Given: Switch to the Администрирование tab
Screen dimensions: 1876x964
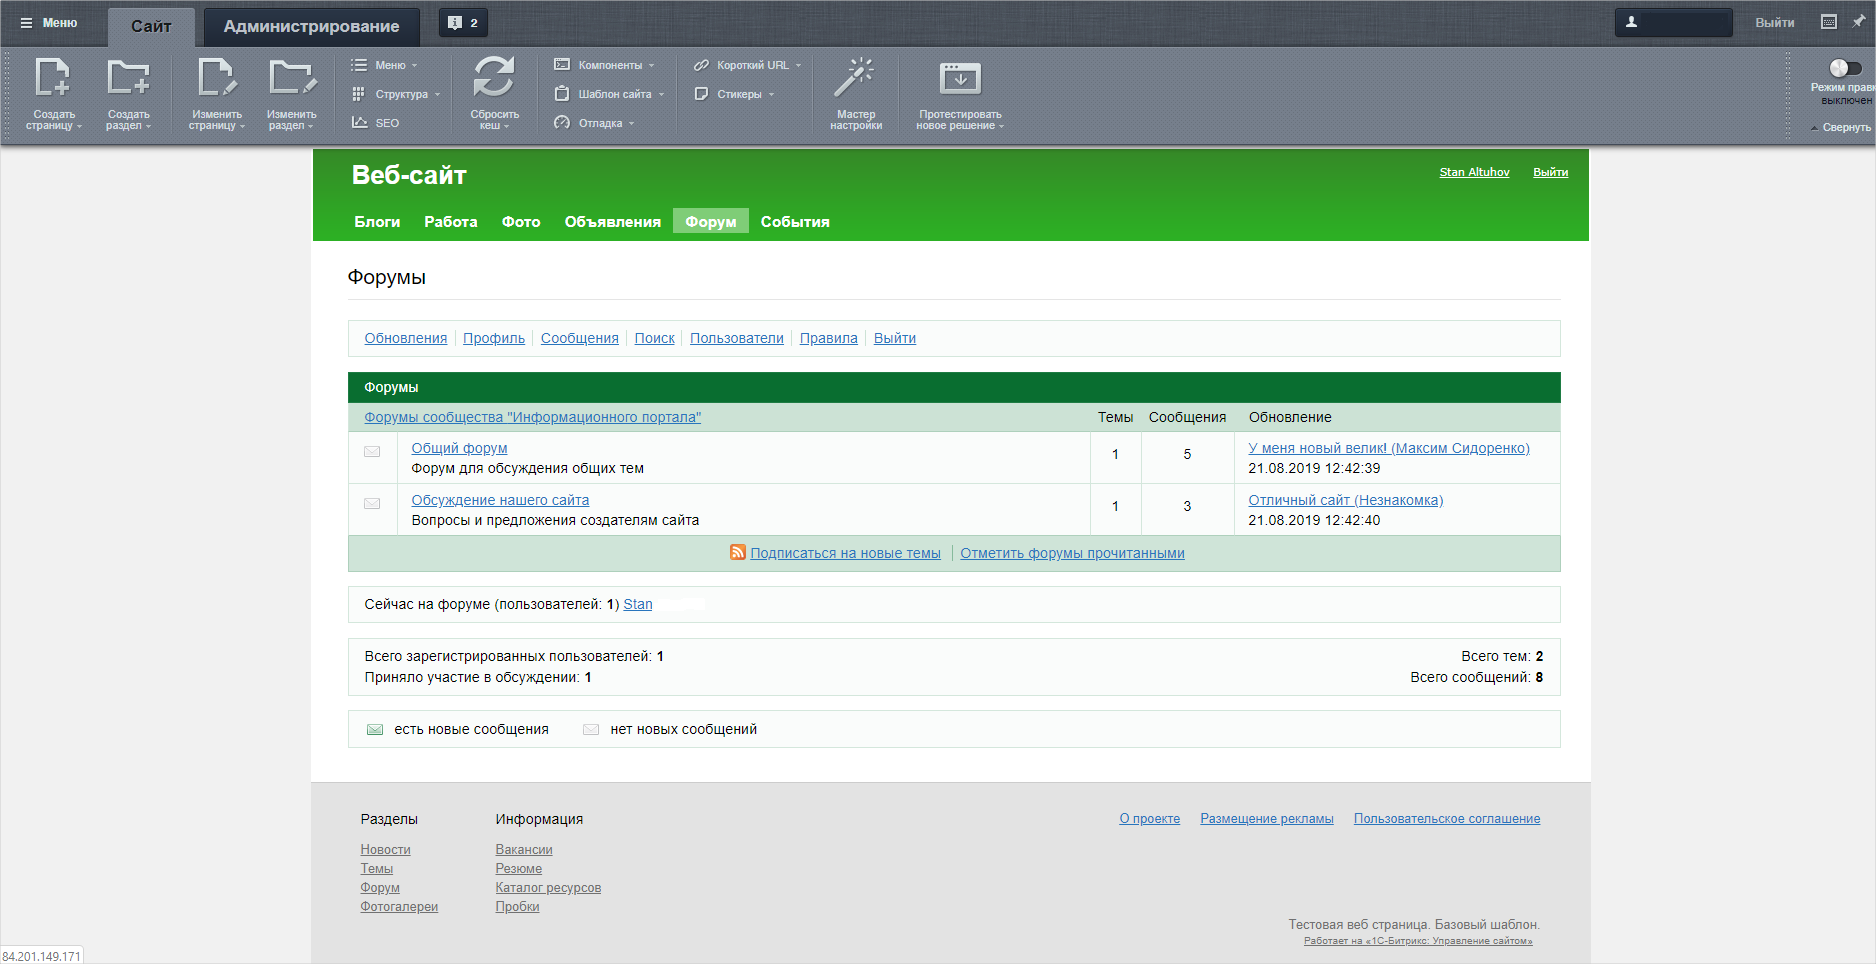Looking at the screenshot, I should pyautogui.click(x=311, y=26).
